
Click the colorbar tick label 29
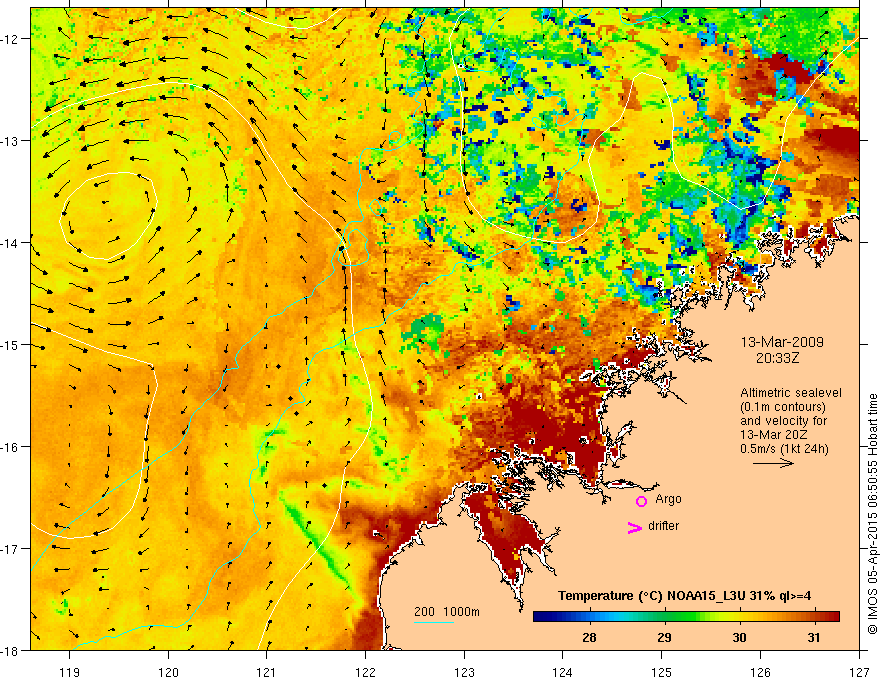pos(664,637)
